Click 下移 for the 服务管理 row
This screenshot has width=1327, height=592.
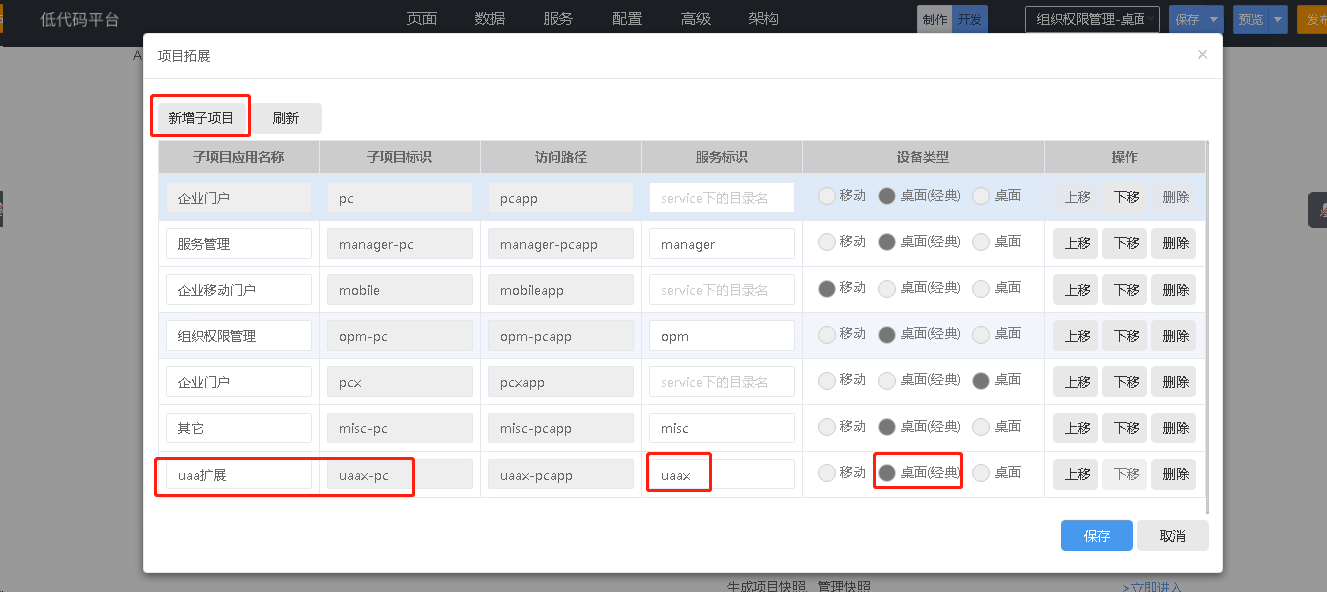point(1126,244)
